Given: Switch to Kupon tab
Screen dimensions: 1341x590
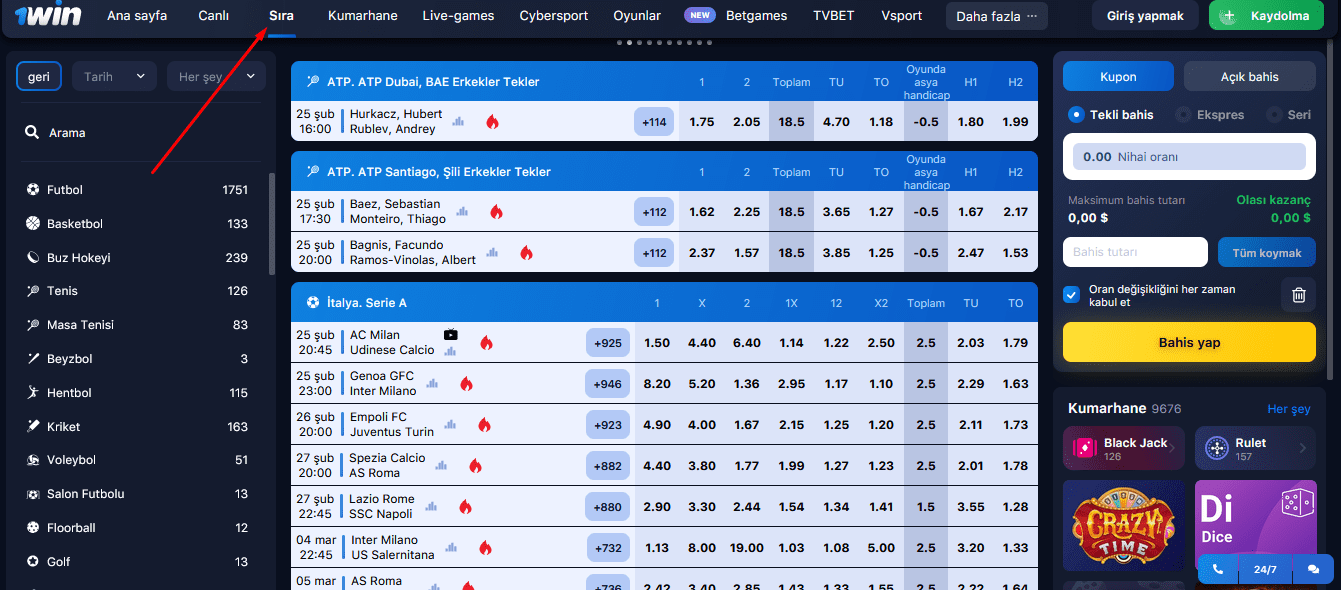Looking at the screenshot, I should pos(1118,76).
